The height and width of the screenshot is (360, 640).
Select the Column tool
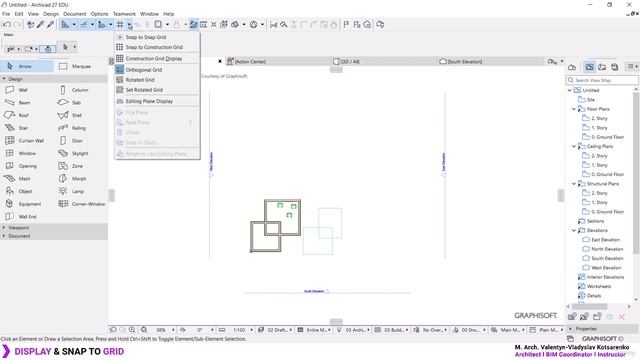[80, 90]
